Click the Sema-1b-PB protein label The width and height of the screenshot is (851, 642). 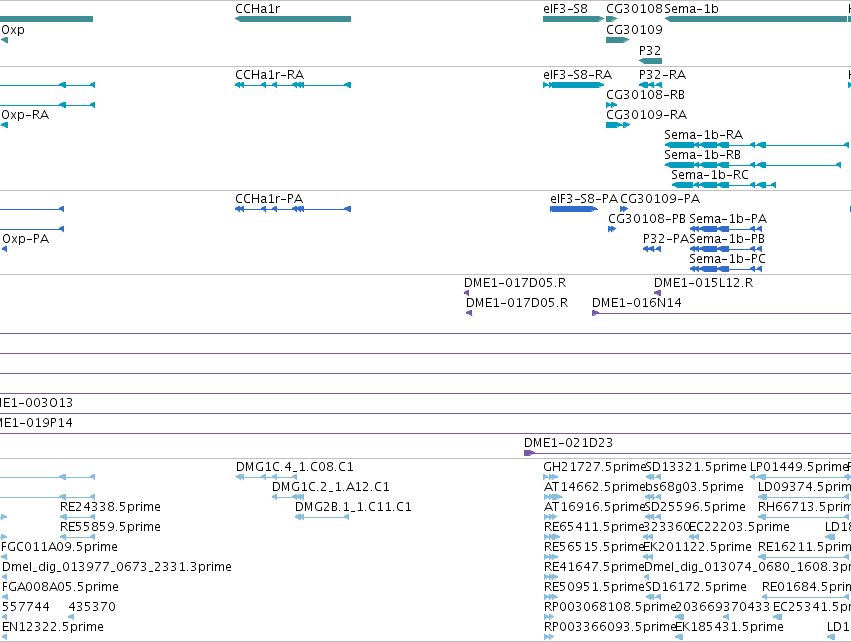click(727, 239)
